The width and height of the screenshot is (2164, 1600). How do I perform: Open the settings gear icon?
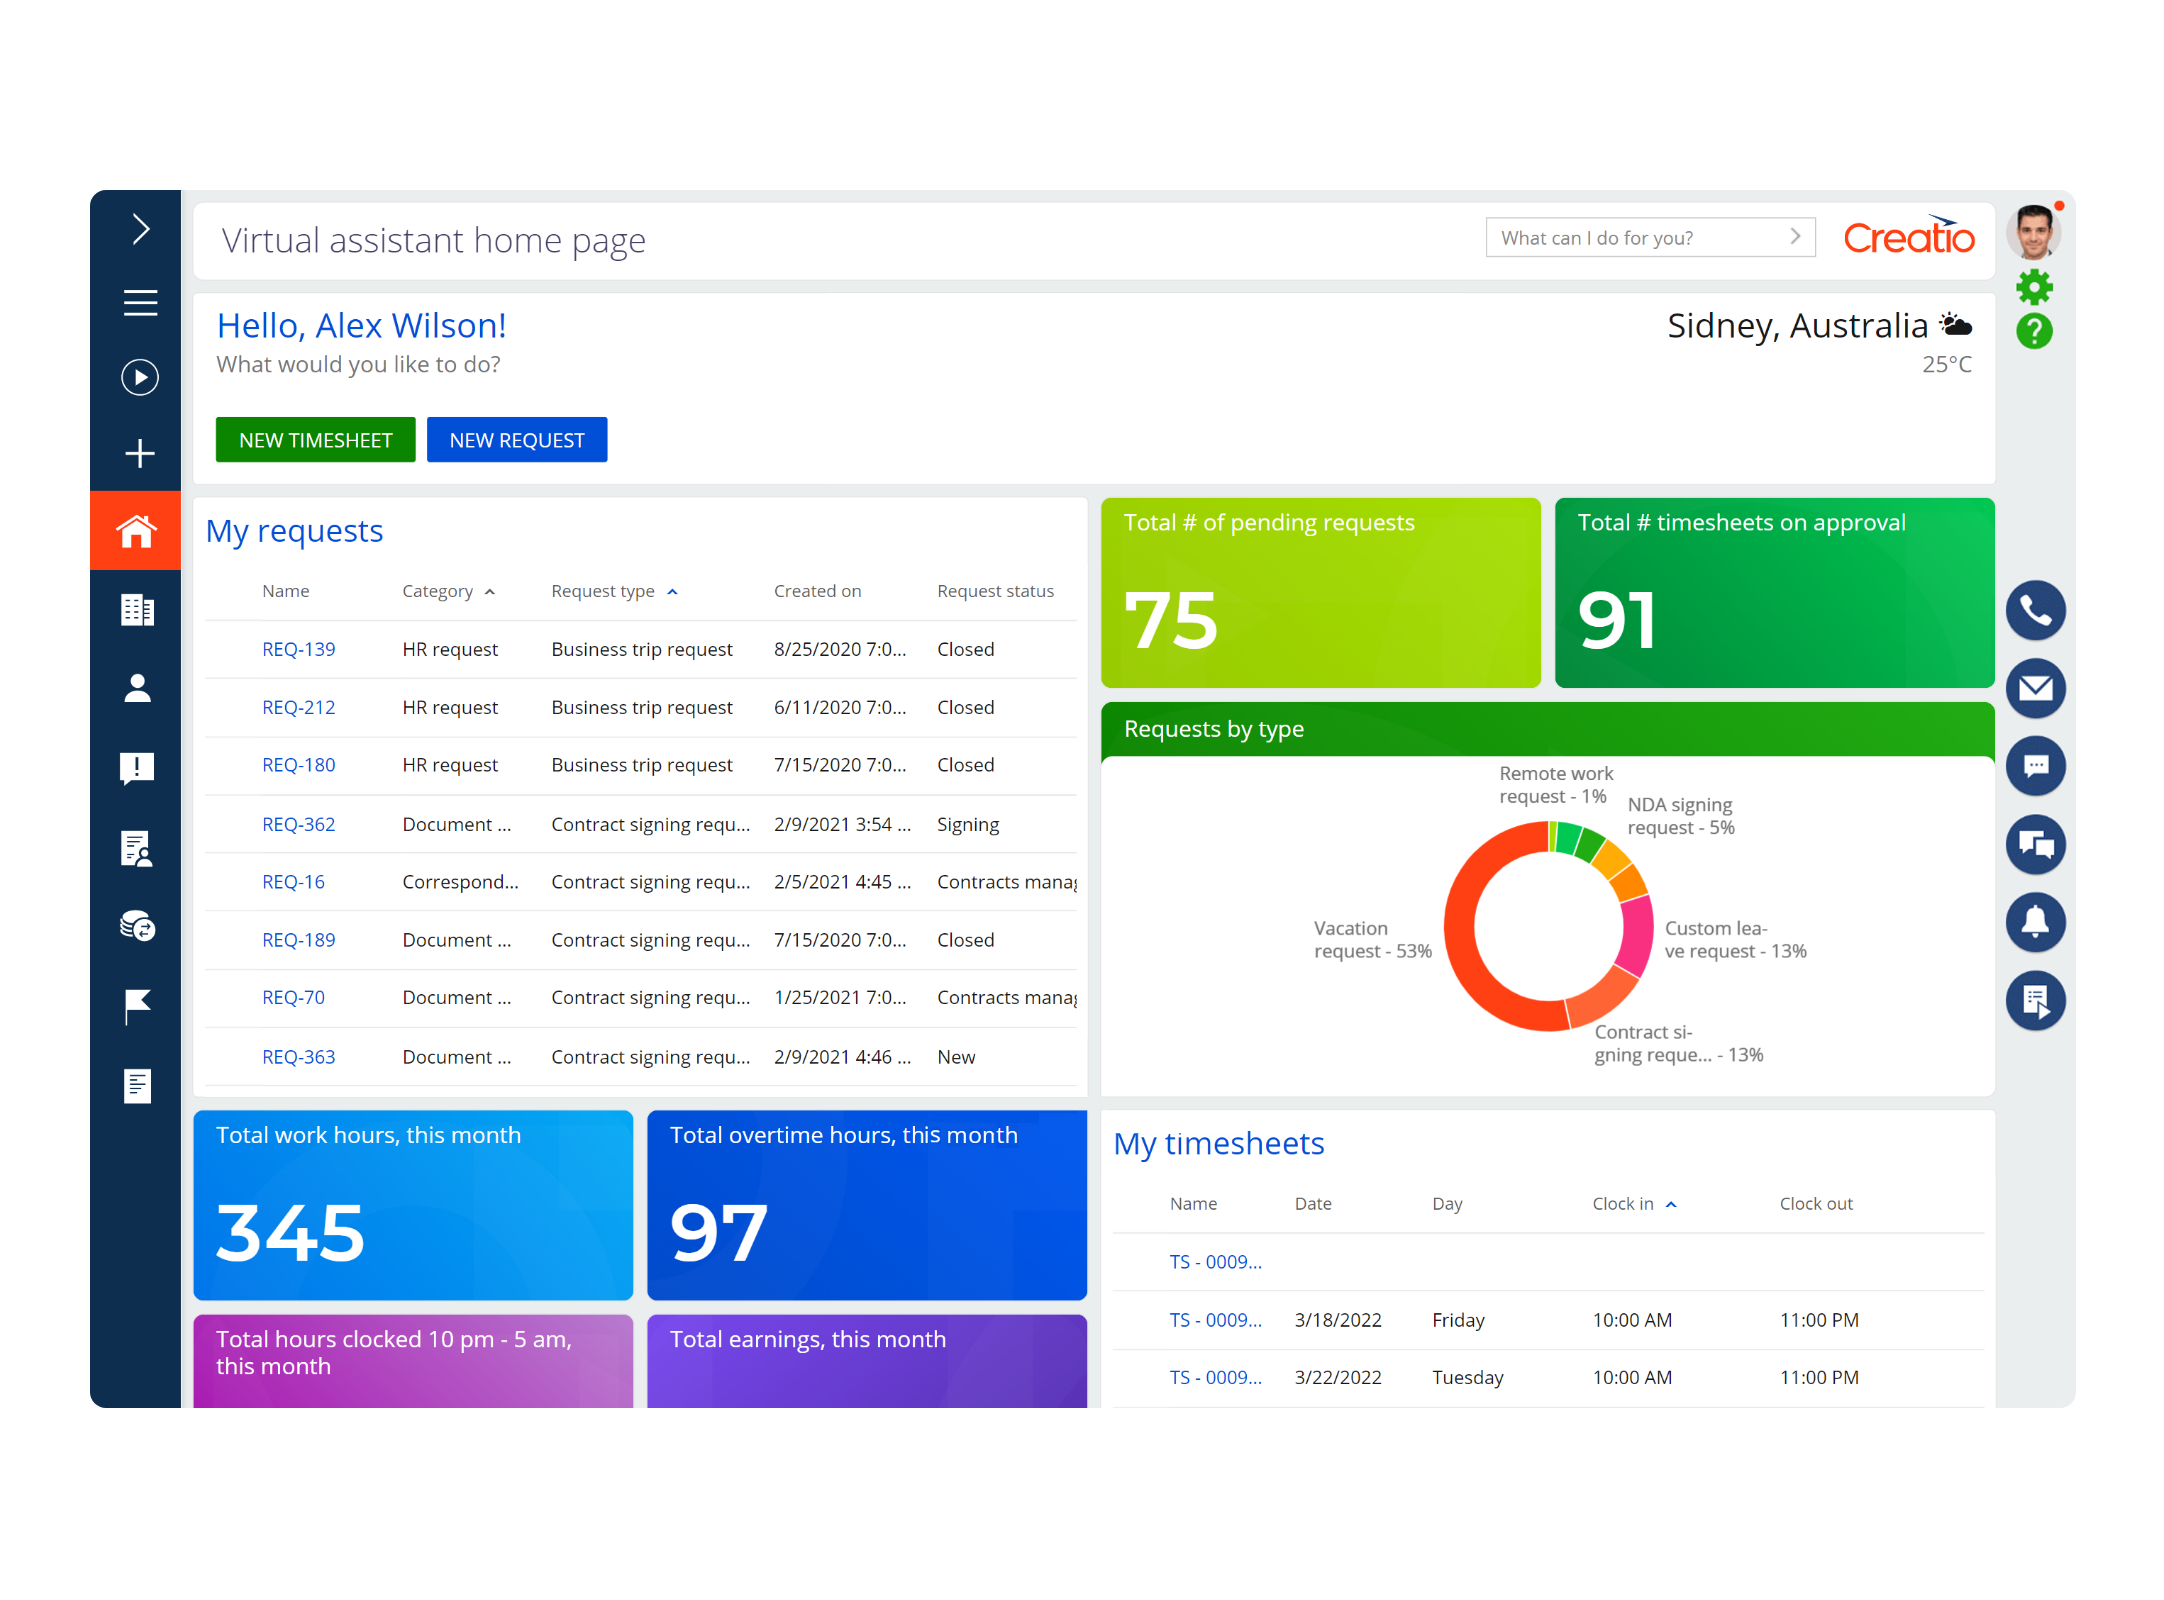coord(2034,288)
